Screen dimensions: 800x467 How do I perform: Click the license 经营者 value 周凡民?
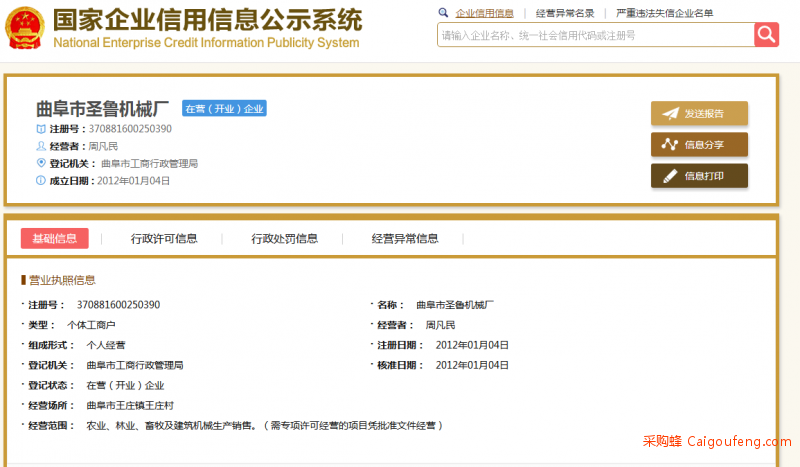pos(440,325)
